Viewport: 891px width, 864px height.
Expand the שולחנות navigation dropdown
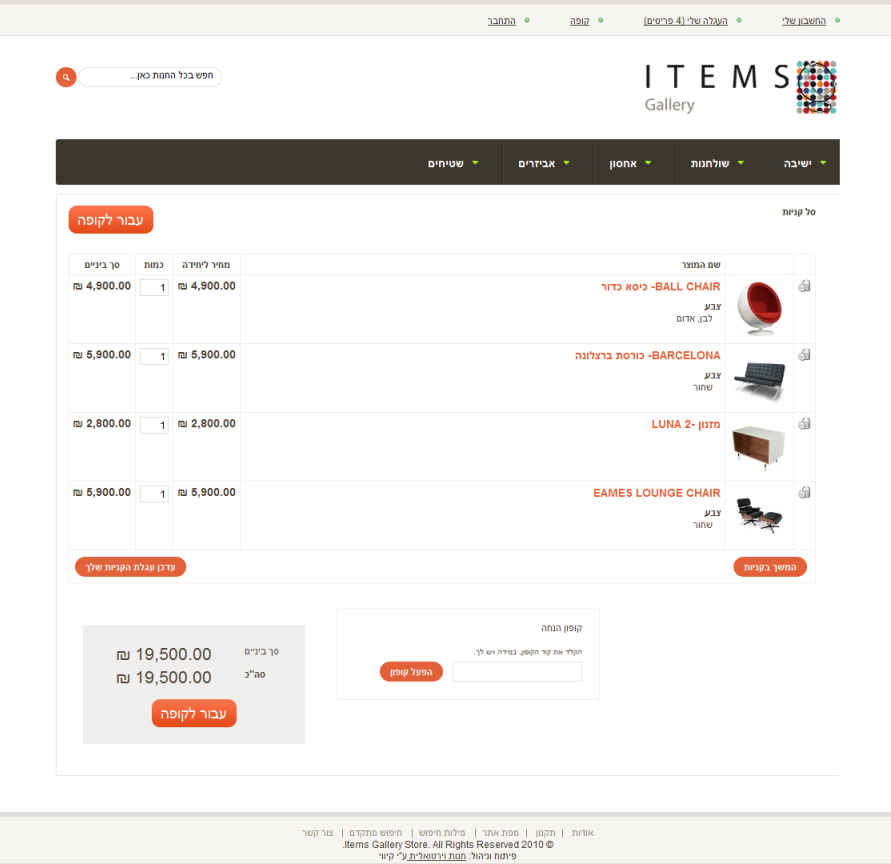[717, 163]
